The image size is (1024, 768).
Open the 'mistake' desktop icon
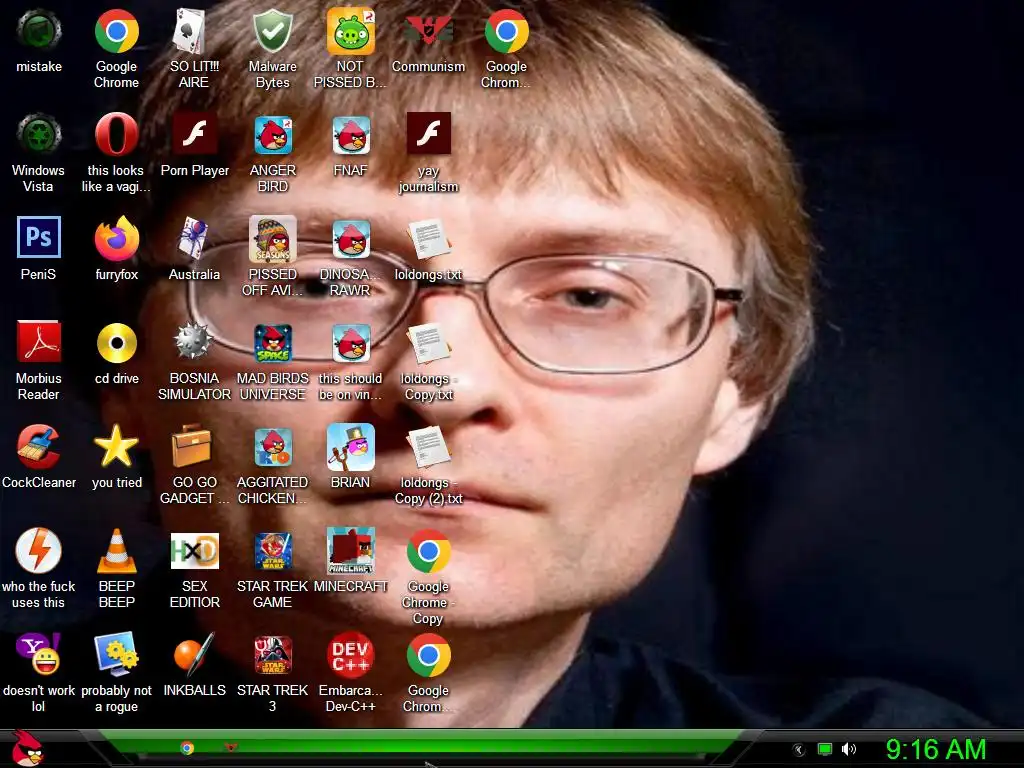39,31
